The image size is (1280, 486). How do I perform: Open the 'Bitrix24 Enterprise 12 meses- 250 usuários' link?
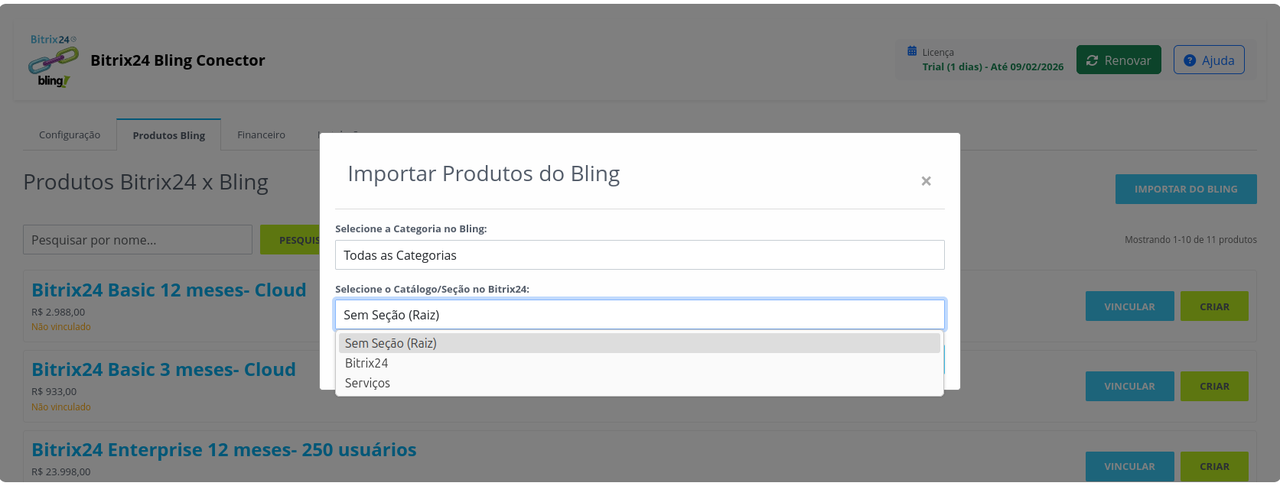click(x=224, y=450)
